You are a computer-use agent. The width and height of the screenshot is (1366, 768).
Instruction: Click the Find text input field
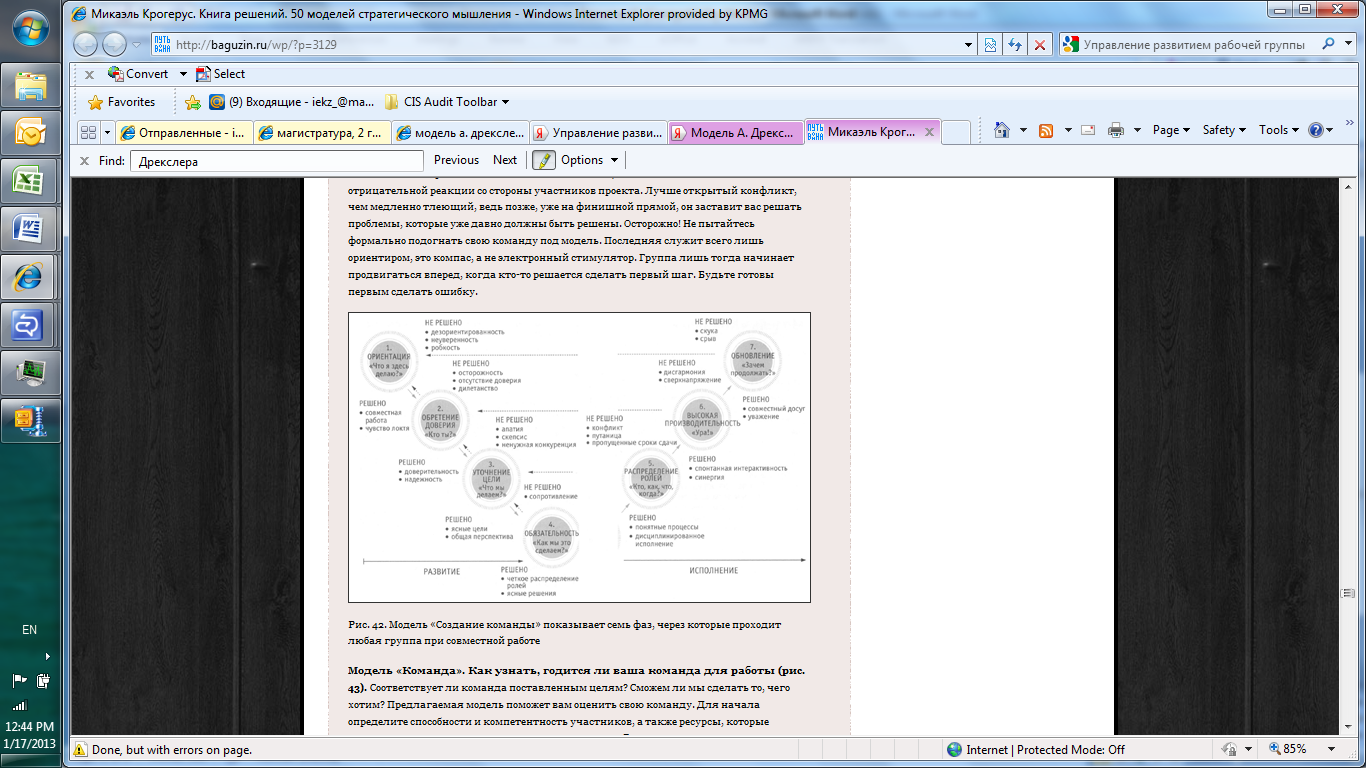coord(277,160)
